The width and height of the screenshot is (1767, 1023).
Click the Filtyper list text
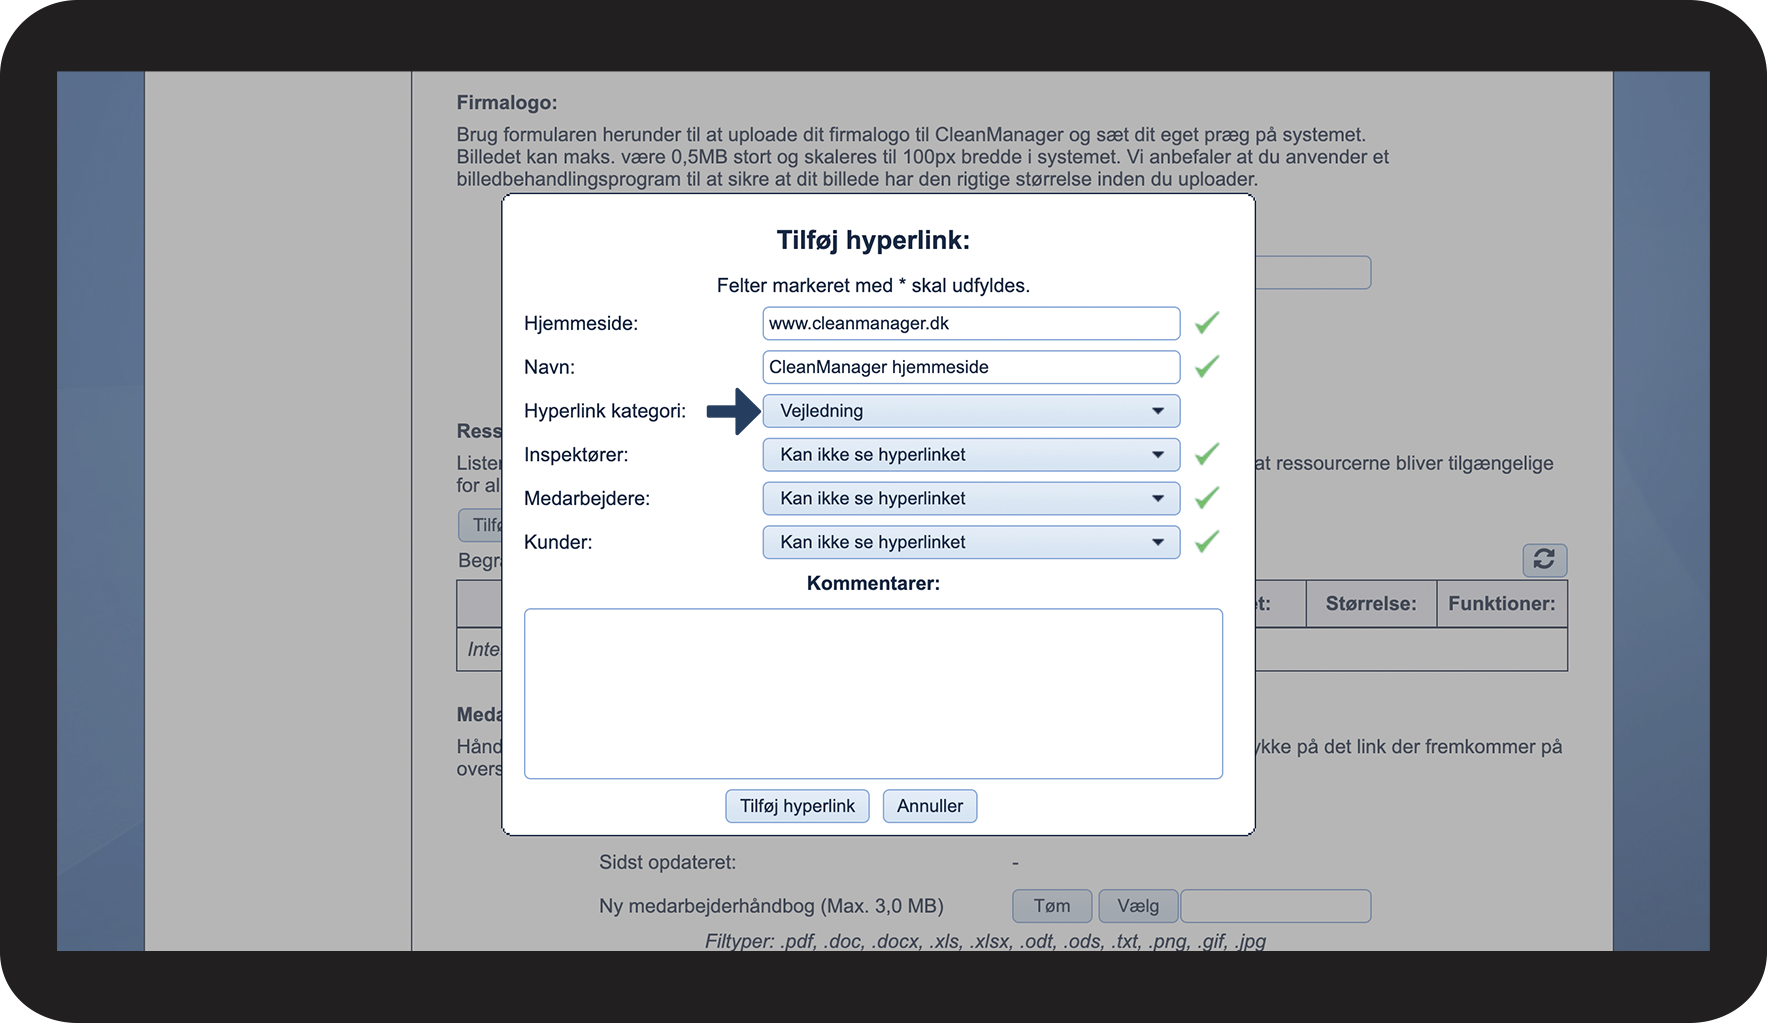point(985,941)
